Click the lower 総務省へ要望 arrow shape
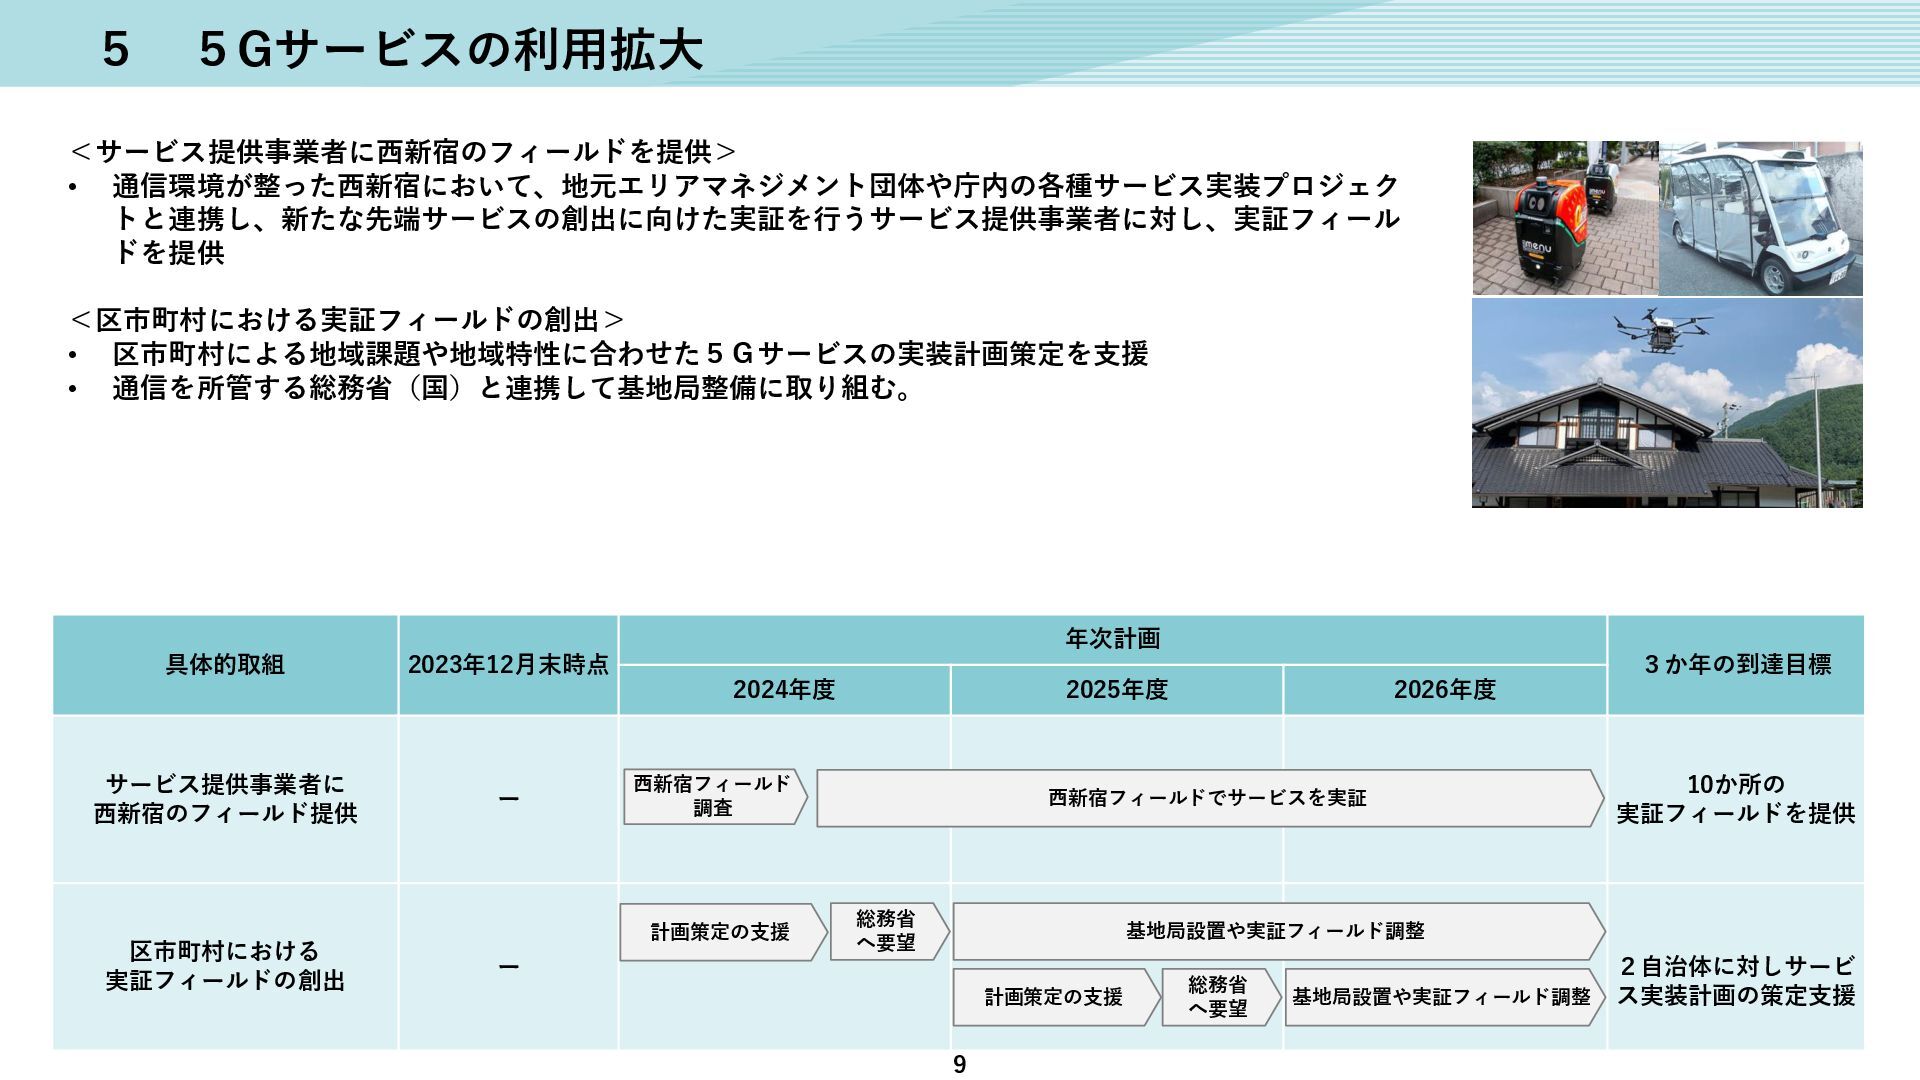 coord(1218,997)
